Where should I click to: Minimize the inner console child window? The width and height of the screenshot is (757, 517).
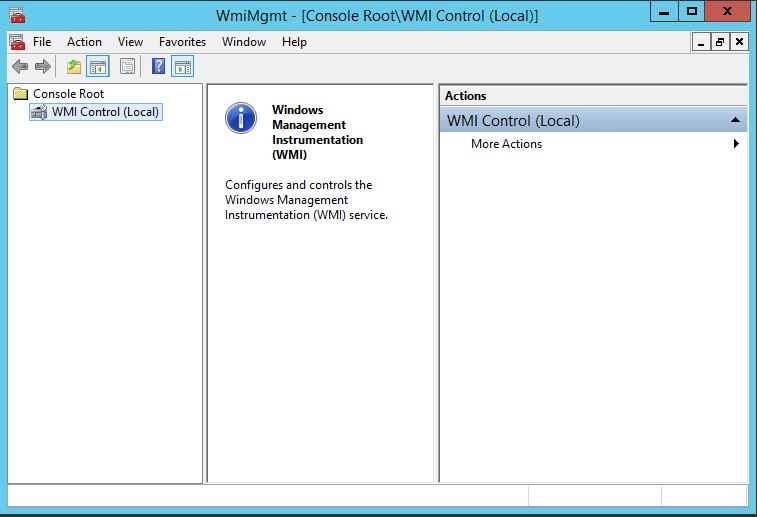point(701,42)
